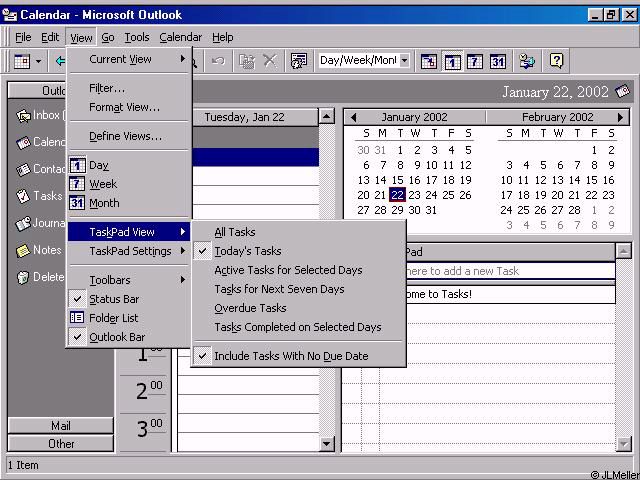
Task: Open the Outlook Help question icon
Action: click(x=556, y=61)
